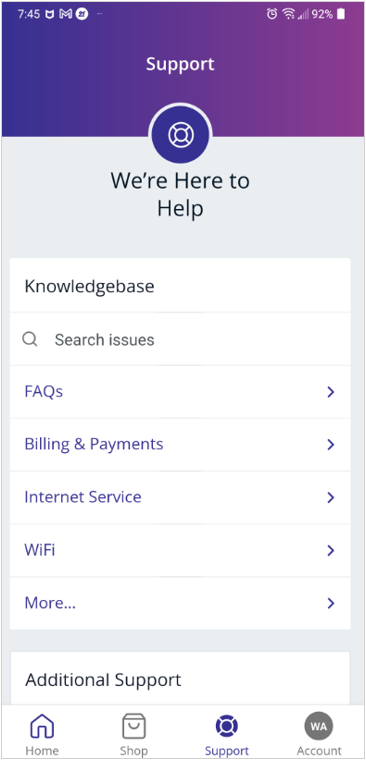
Task: Tap the Support lifebuoy icon in bottom bar
Action: coord(226,726)
